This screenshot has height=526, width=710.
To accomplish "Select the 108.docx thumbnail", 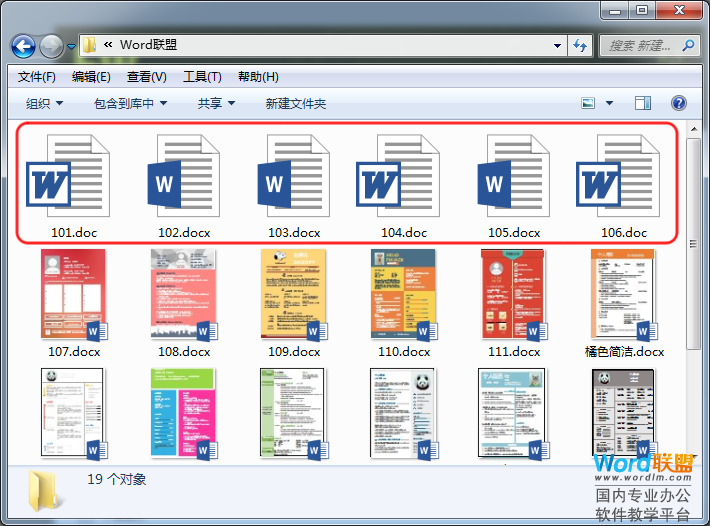I will click(x=184, y=295).
